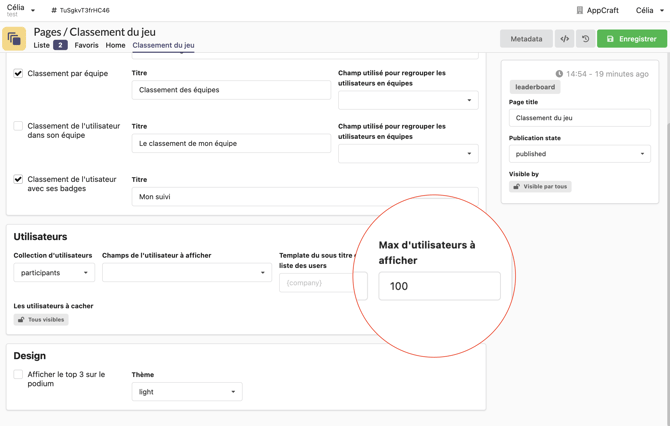The width and height of the screenshot is (670, 426).
Task: Check Afficher le top 3 sur le podium
Action: (x=18, y=375)
